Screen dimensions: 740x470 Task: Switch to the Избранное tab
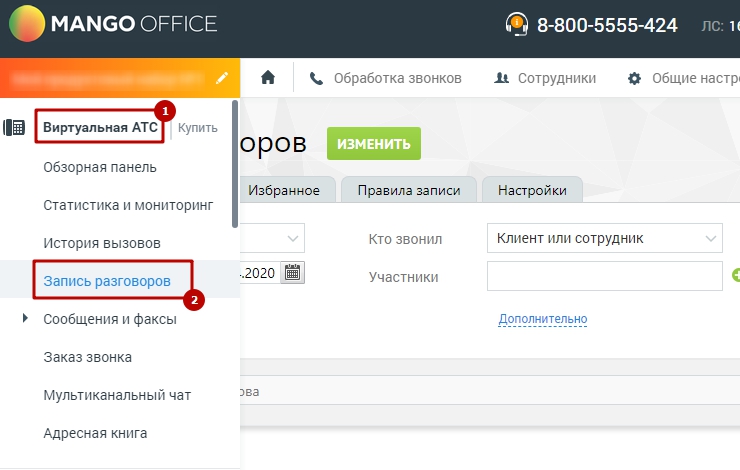point(284,190)
